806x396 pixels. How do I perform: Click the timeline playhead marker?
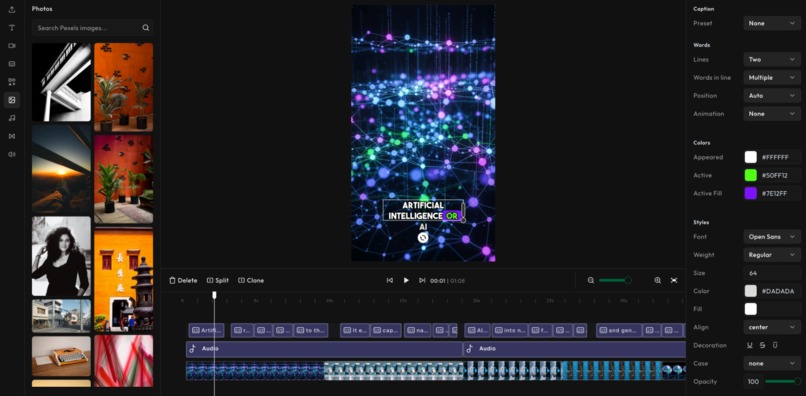click(x=214, y=295)
